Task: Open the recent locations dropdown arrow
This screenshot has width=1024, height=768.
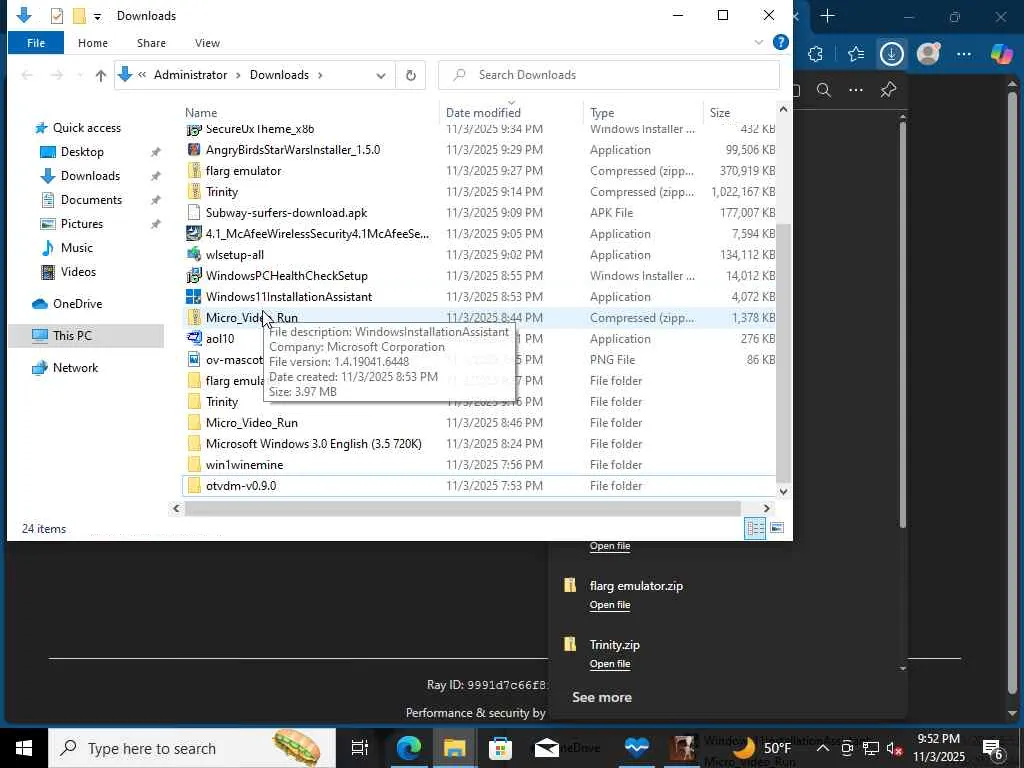Action: 80,75
